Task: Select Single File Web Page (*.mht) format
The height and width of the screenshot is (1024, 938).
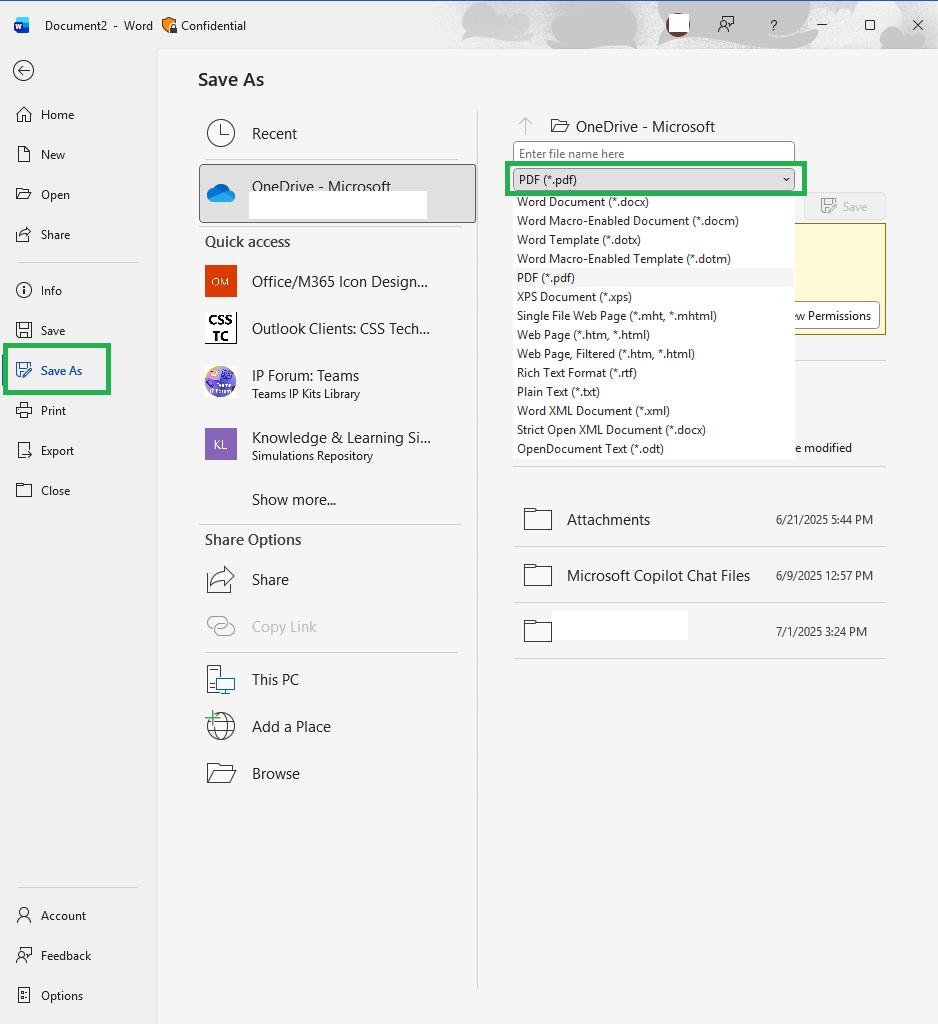Action: (x=654, y=315)
